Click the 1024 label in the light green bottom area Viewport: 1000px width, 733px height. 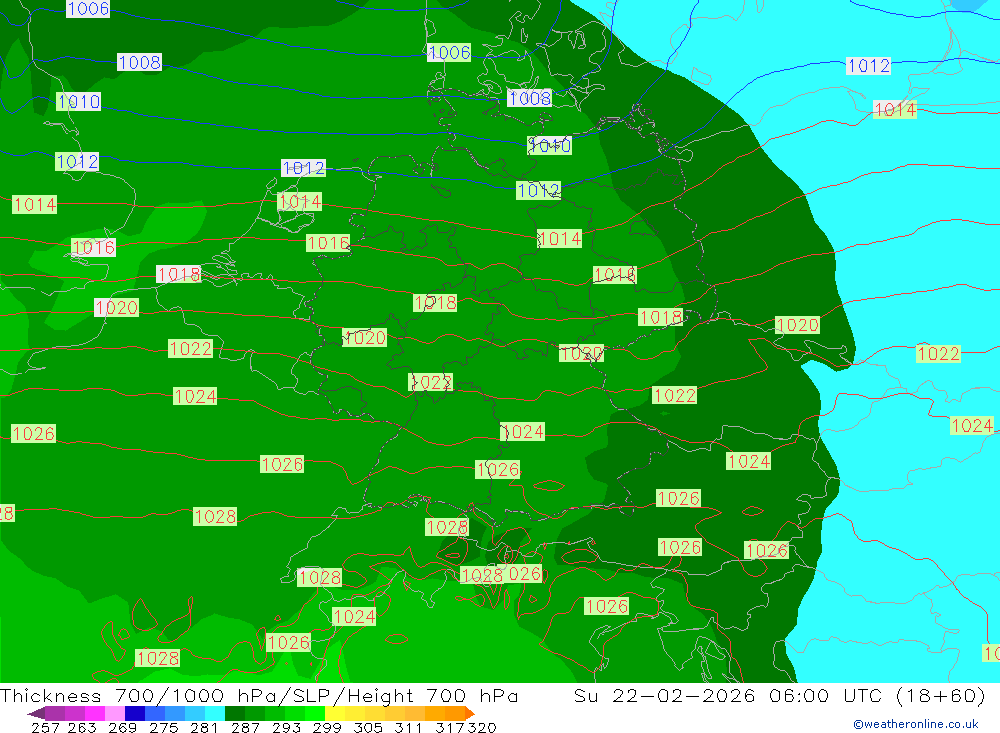click(354, 616)
